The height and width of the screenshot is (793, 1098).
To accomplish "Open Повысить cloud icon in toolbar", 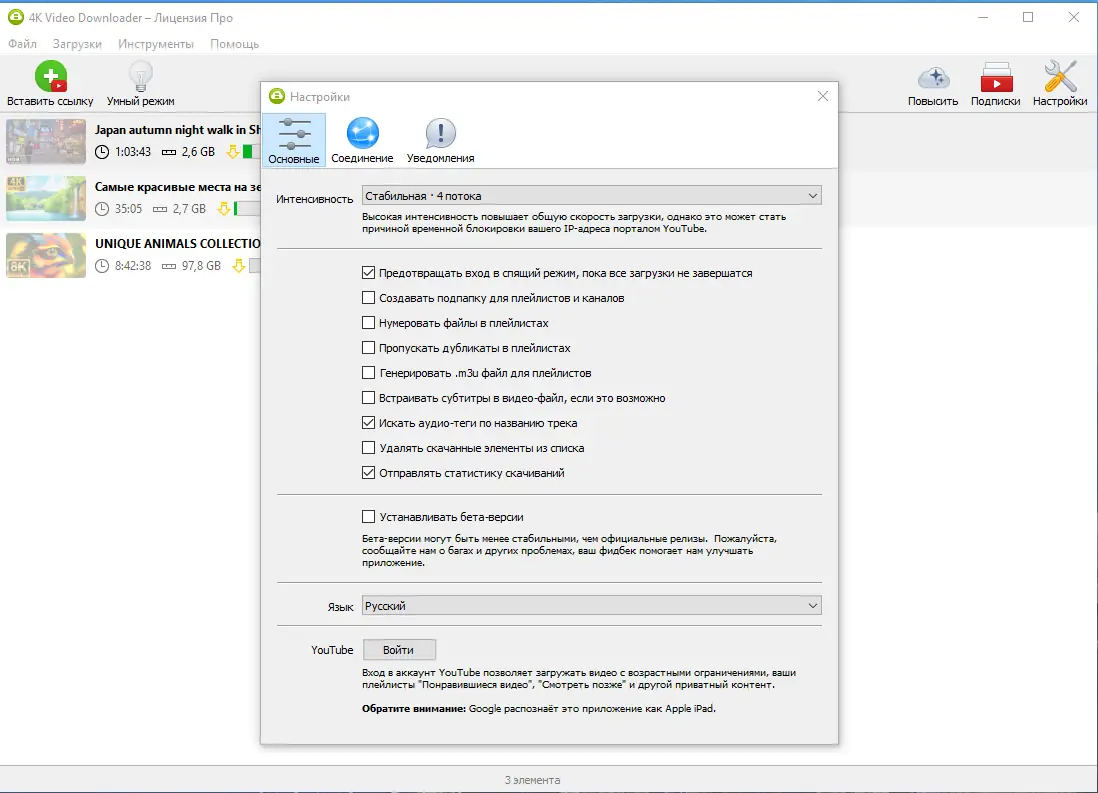I will click(x=932, y=78).
